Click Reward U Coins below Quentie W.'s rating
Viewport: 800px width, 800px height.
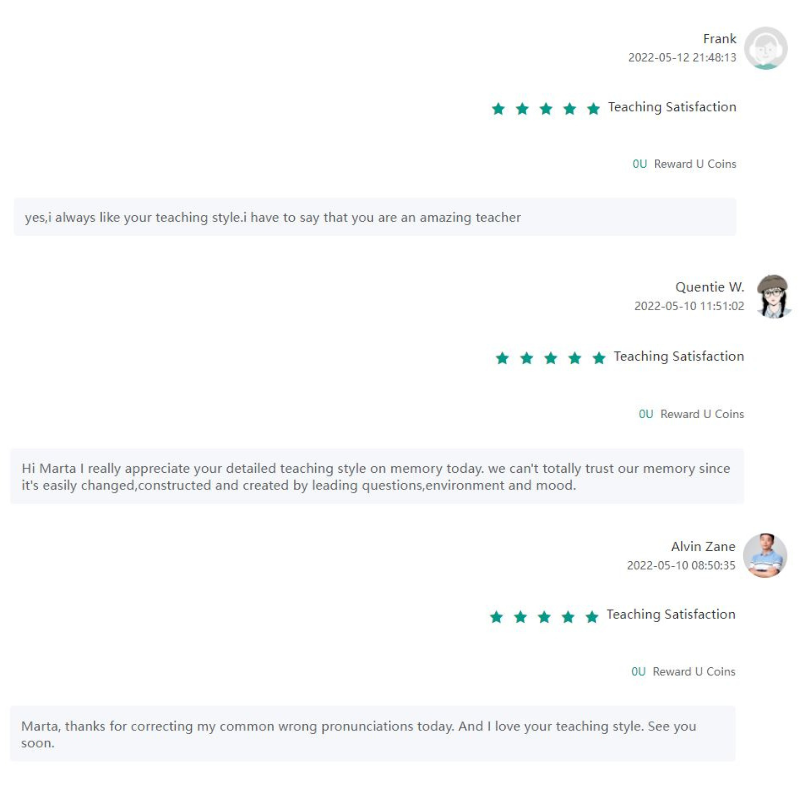pos(704,414)
